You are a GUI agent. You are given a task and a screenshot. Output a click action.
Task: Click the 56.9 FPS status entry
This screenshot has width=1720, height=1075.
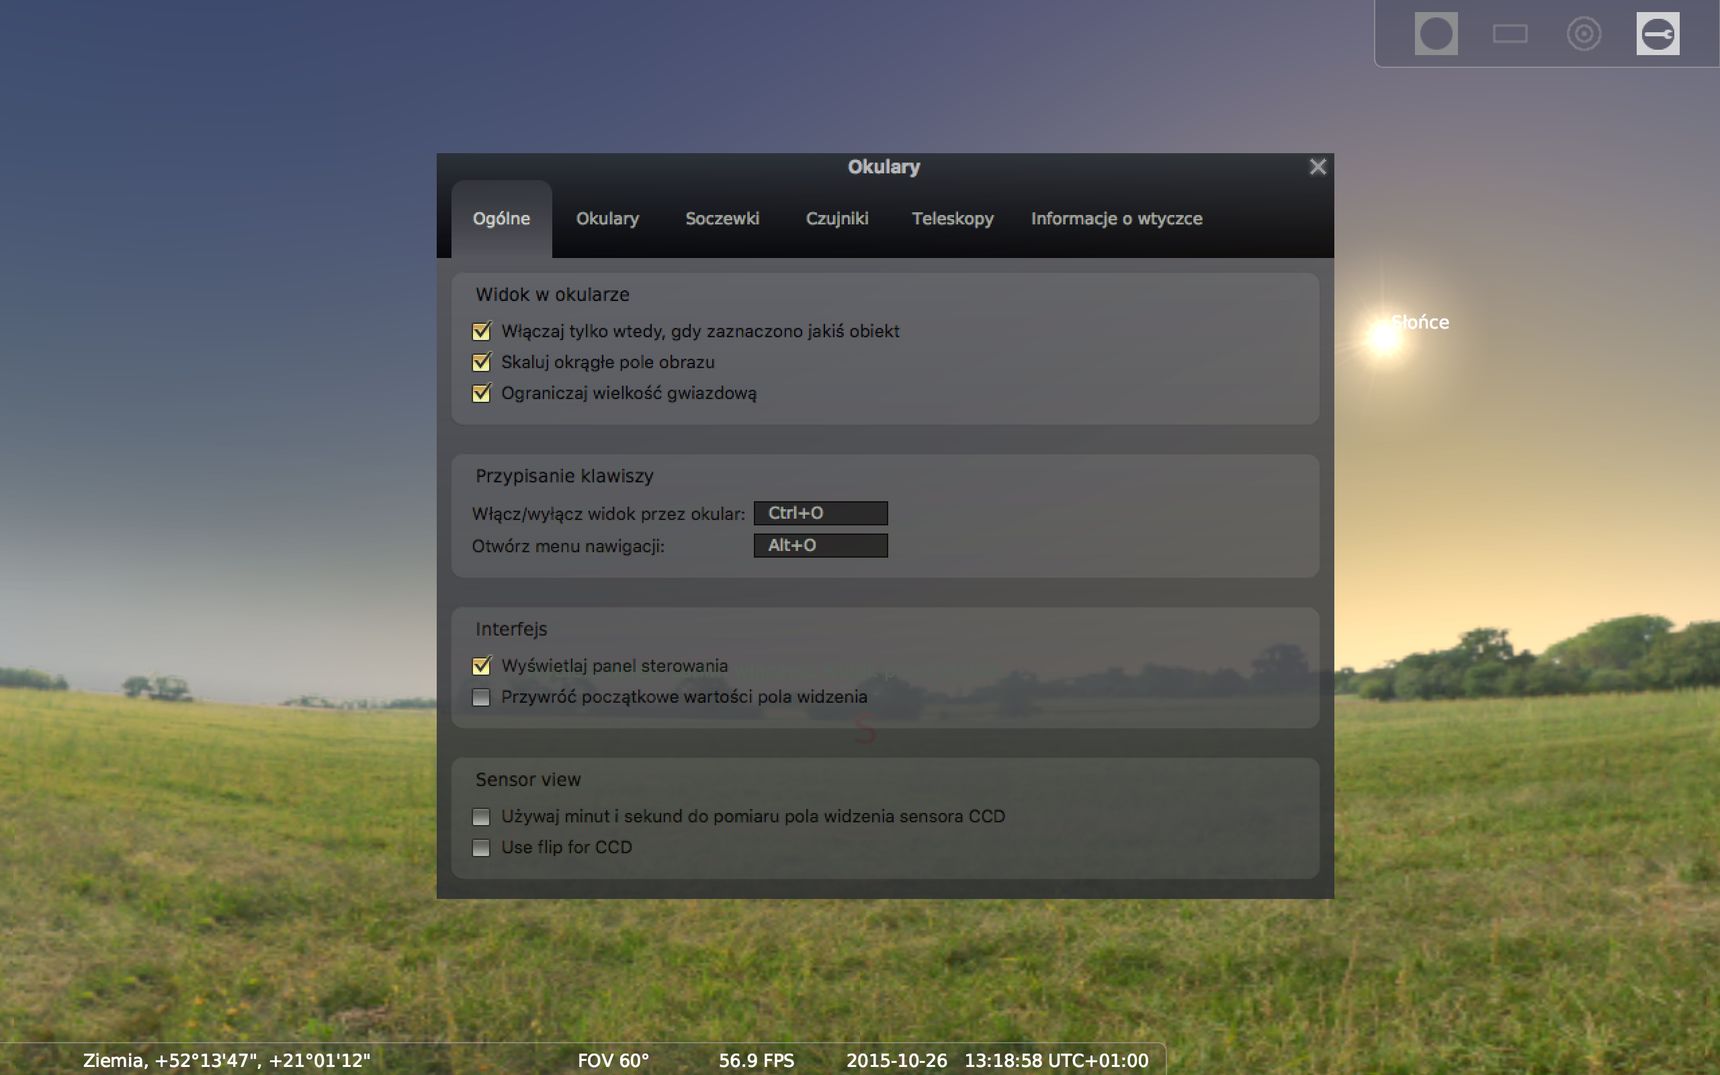756,1060
